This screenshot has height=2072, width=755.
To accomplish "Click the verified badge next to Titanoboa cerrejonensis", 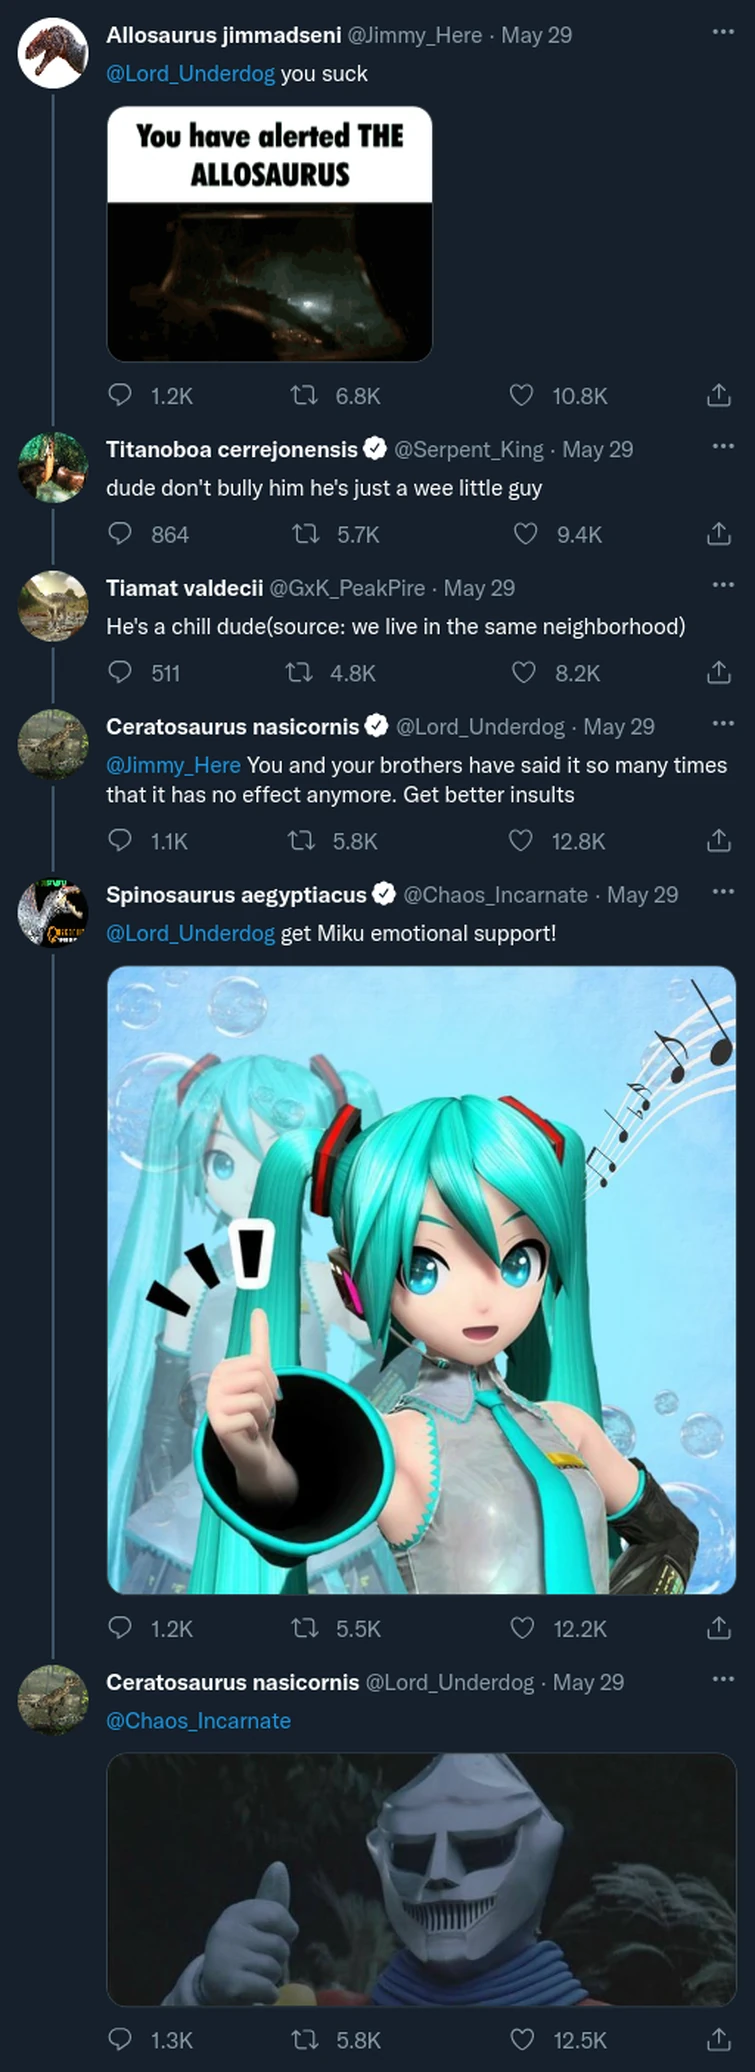I will point(375,449).
